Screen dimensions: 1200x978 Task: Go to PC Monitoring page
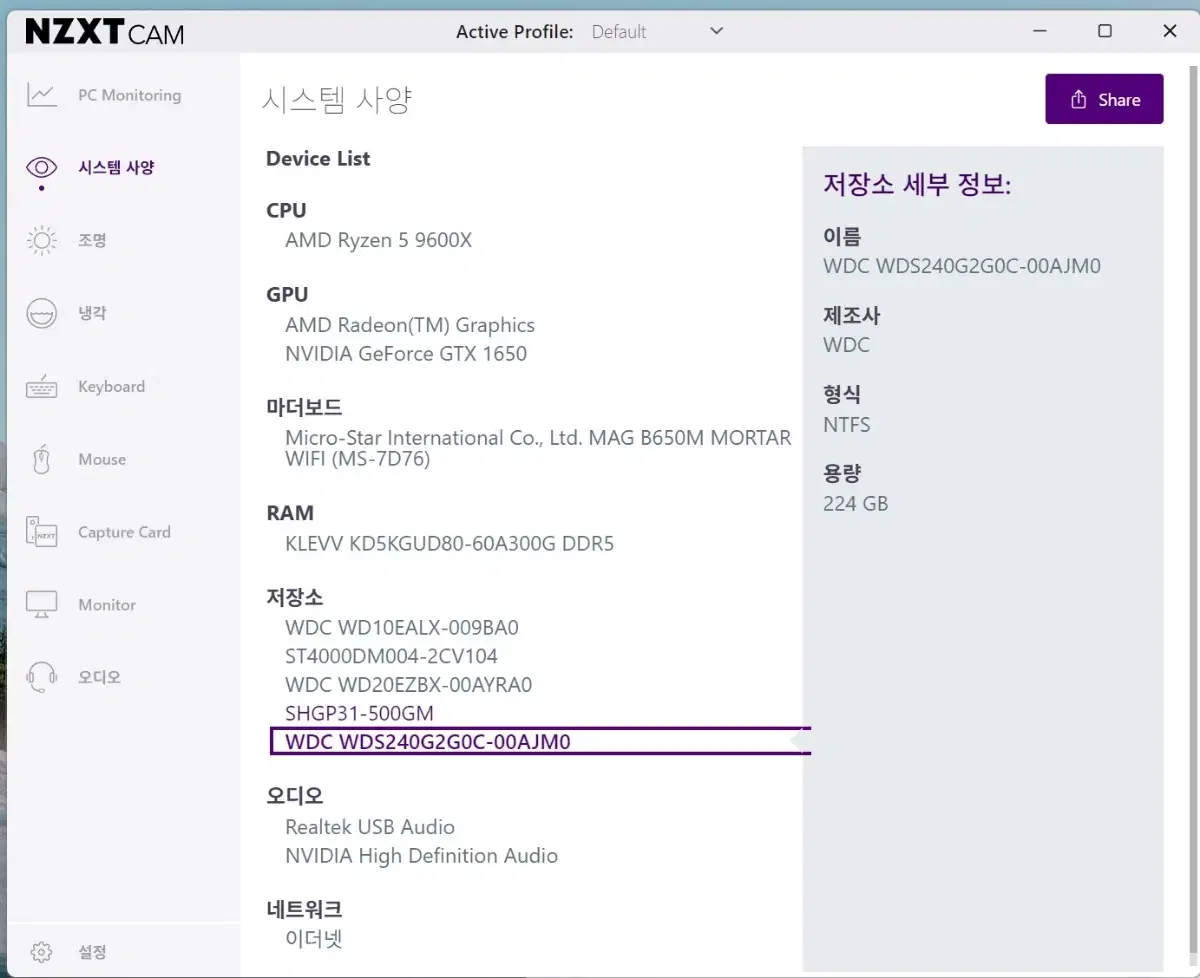(129, 95)
